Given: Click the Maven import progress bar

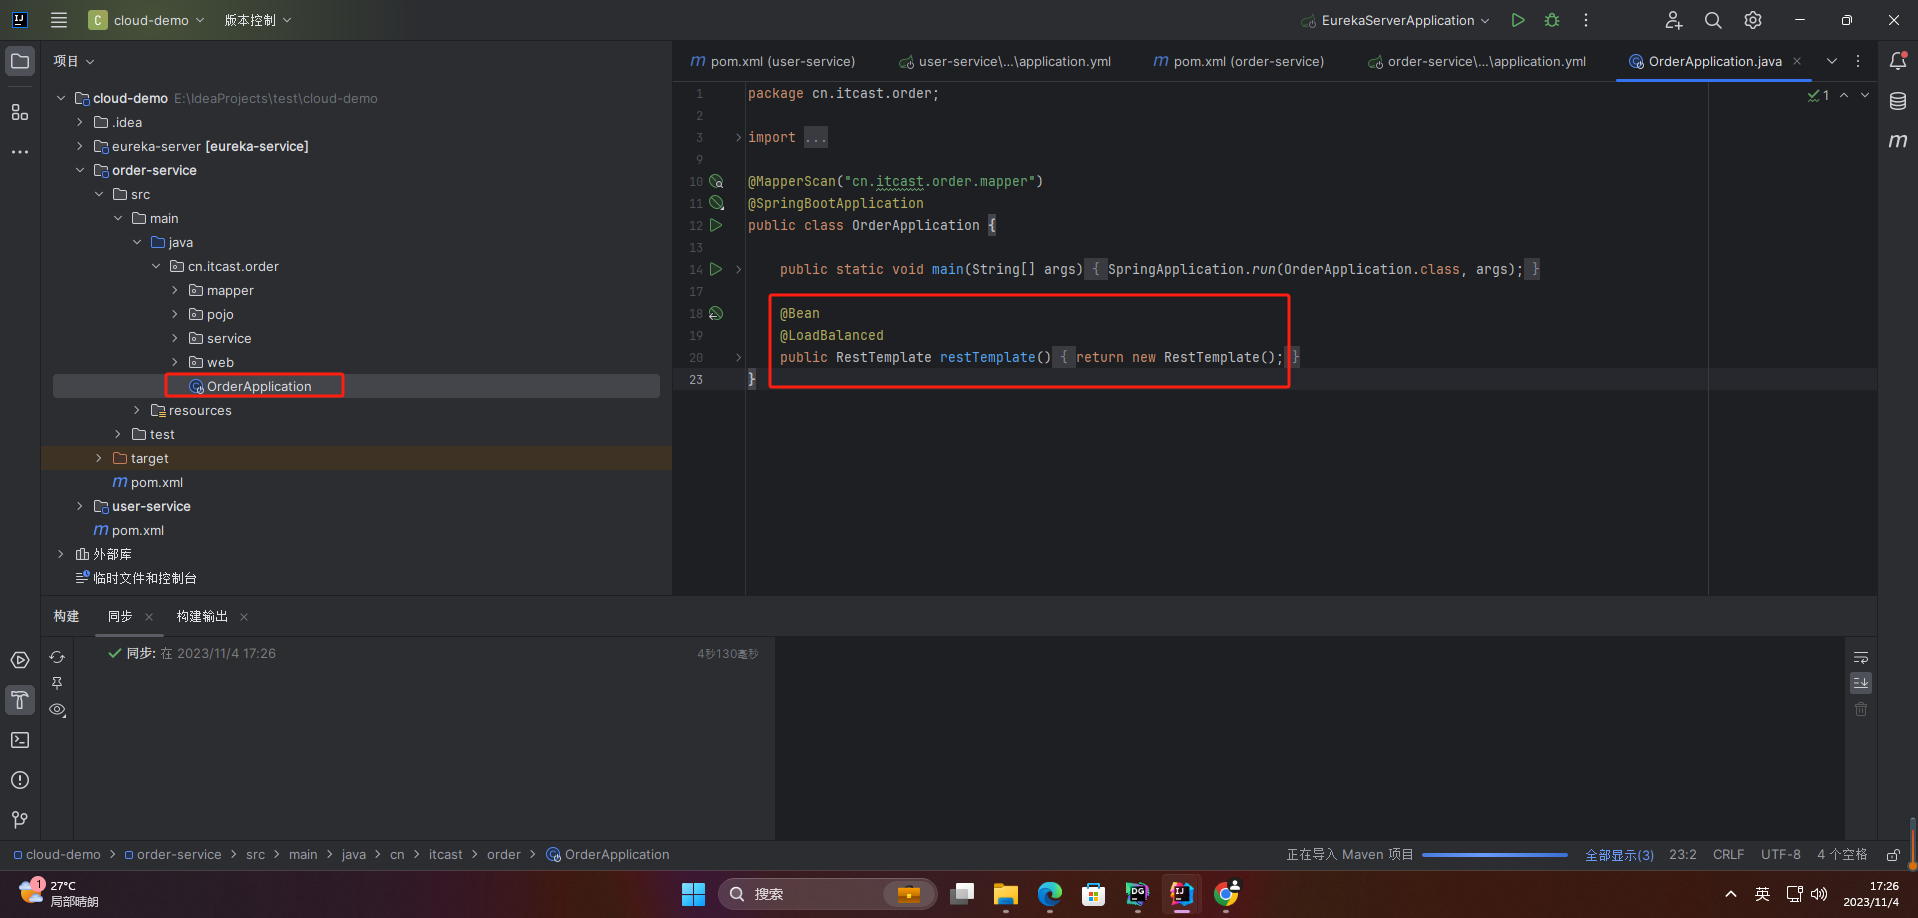Looking at the screenshot, I should point(1494,855).
